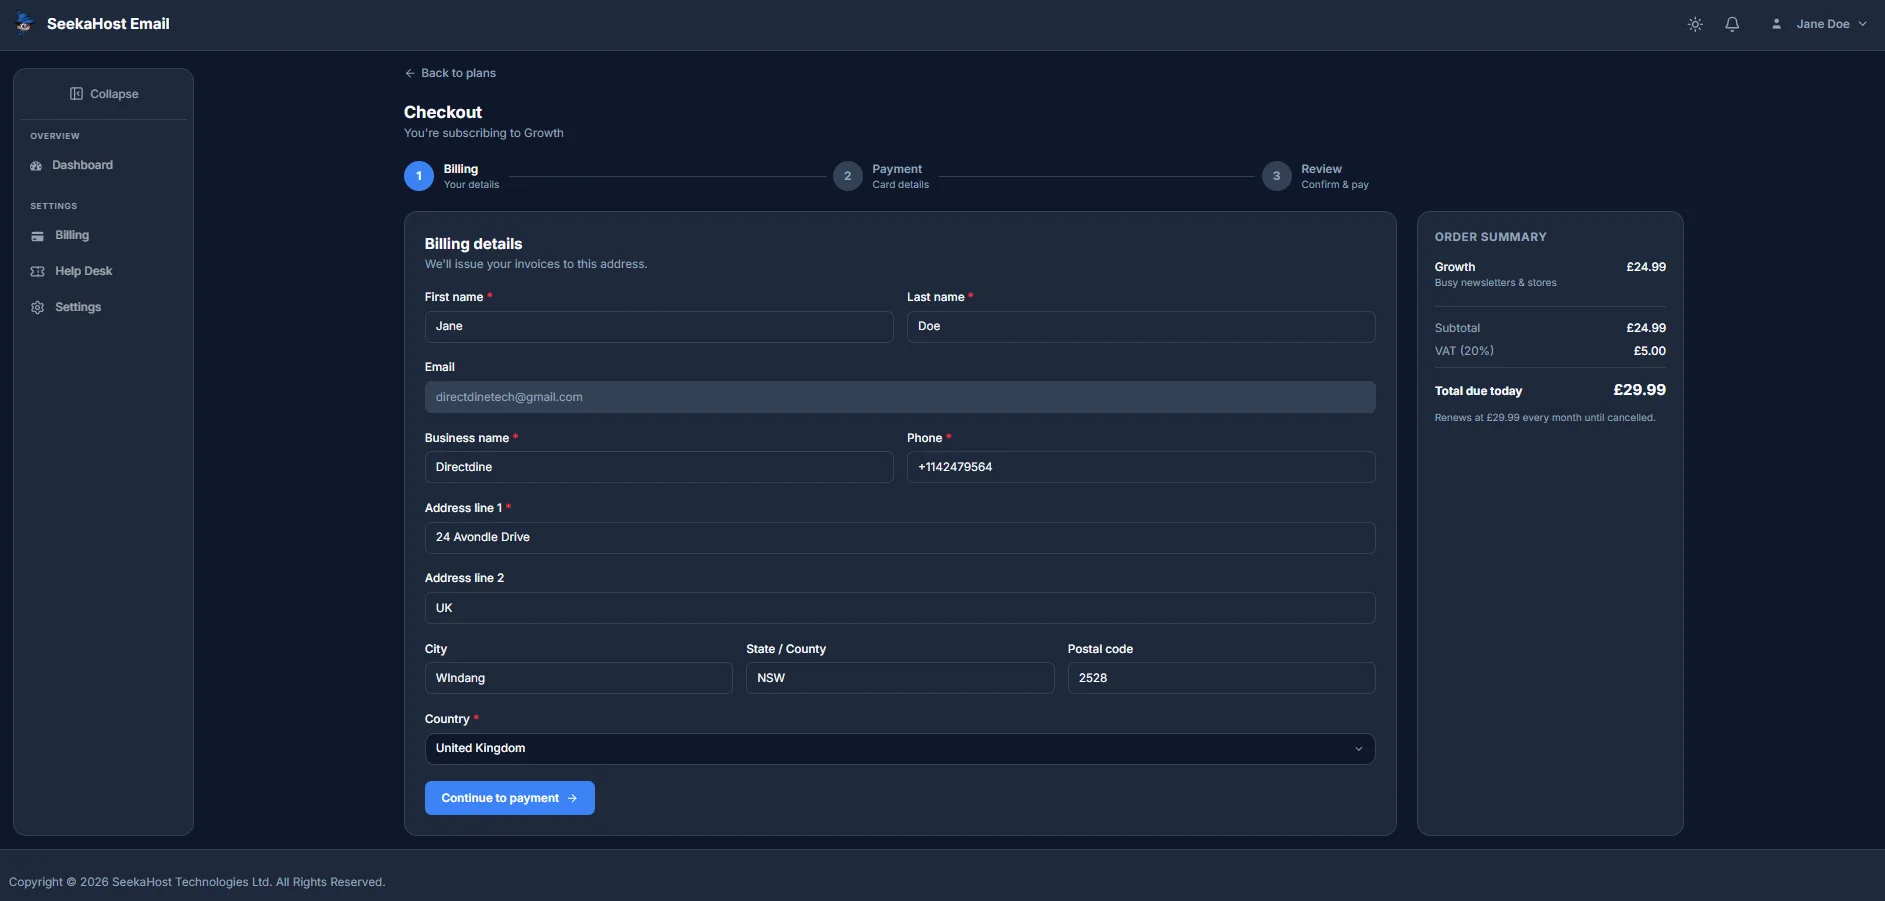Edit the Phone number field
This screenshot has height=901, width=1885.
pos(1141,467)
